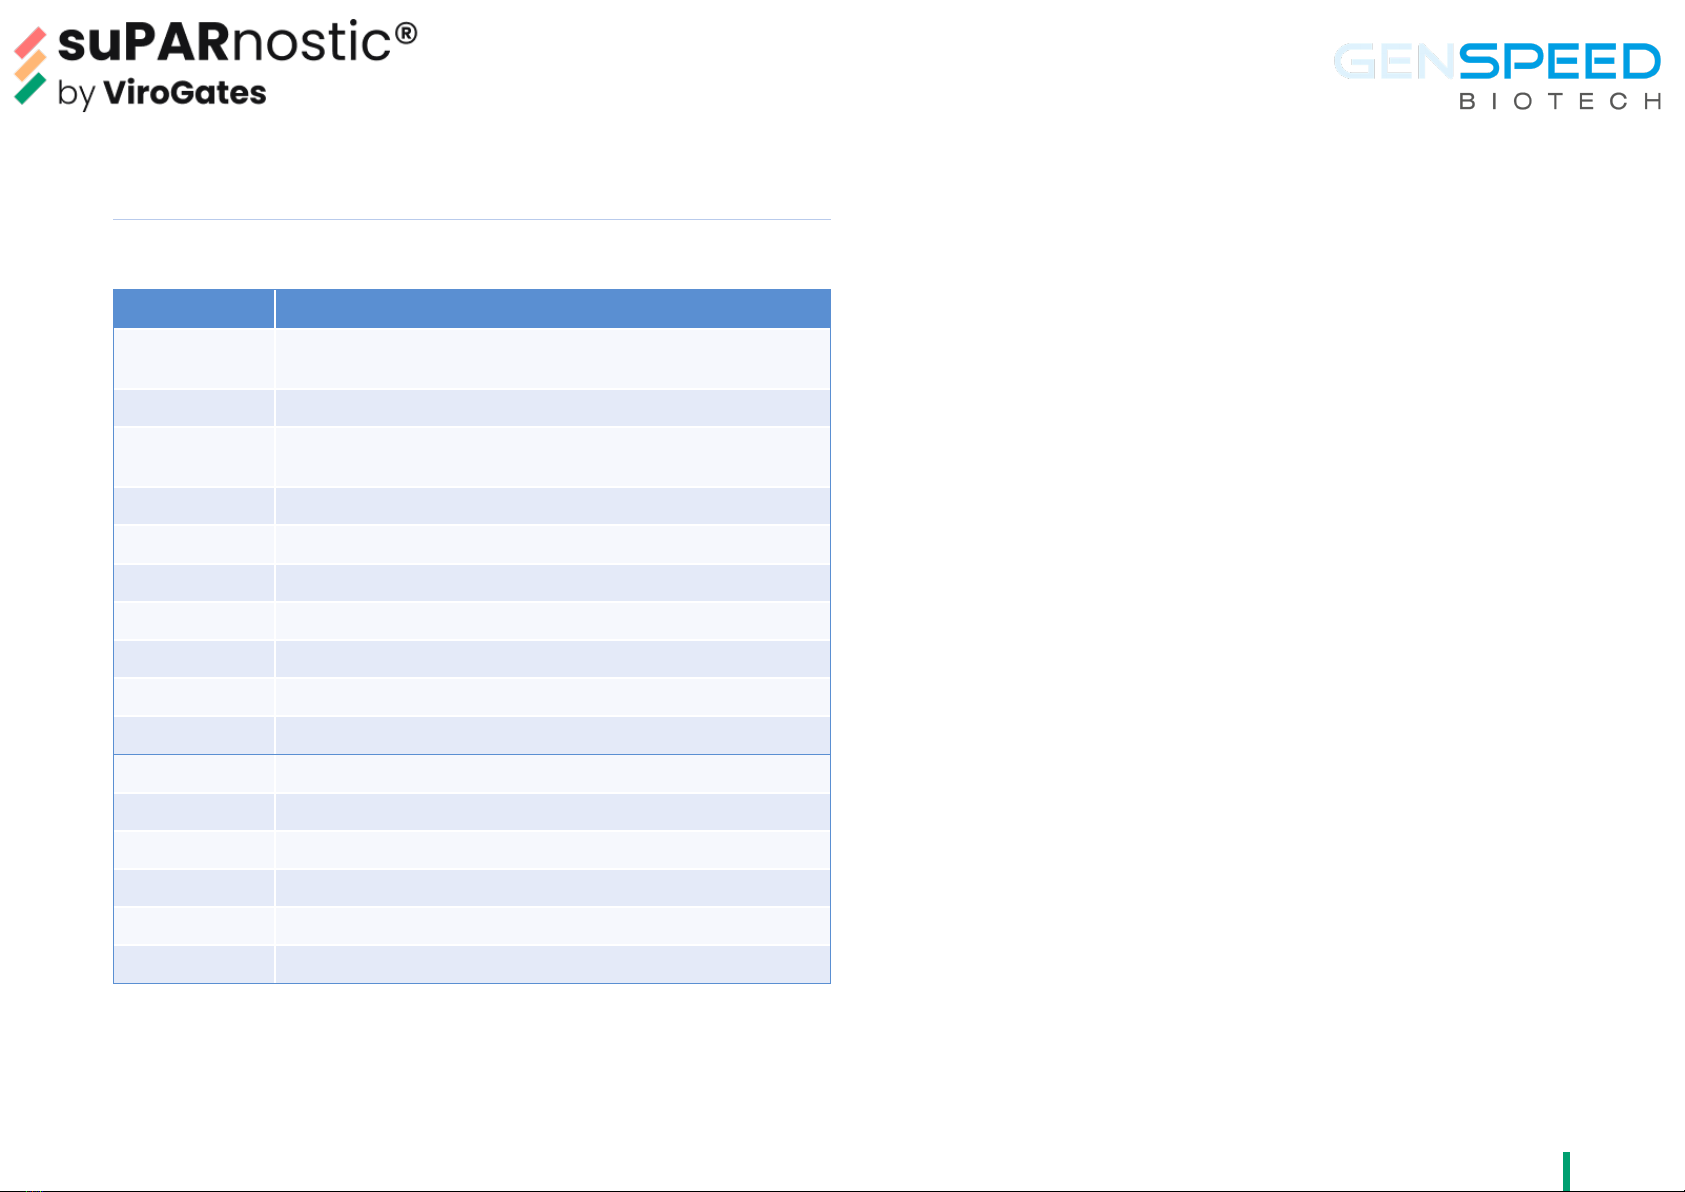Image resolution: width=1685 pixels, height=1192 pixels.
Task: Click the registered trademark symbol after suPARnostic
Action: pos(406,33)
